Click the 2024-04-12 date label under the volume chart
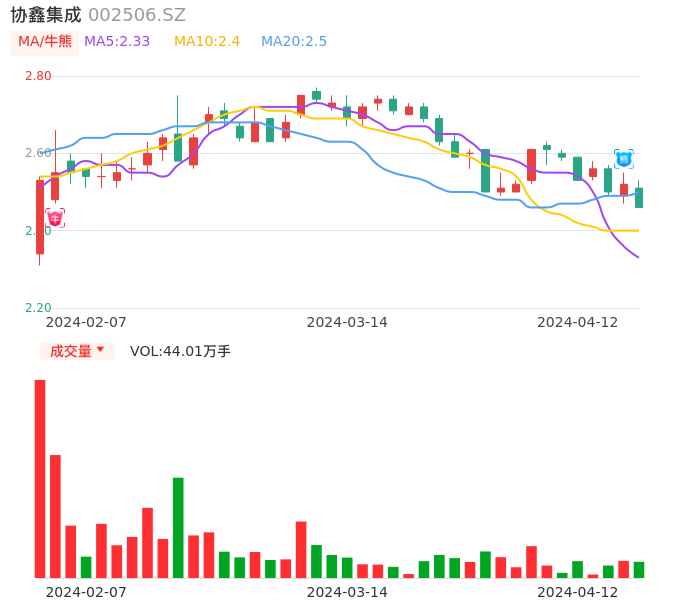Screen dimensions: 686x606 click(578, 592)
